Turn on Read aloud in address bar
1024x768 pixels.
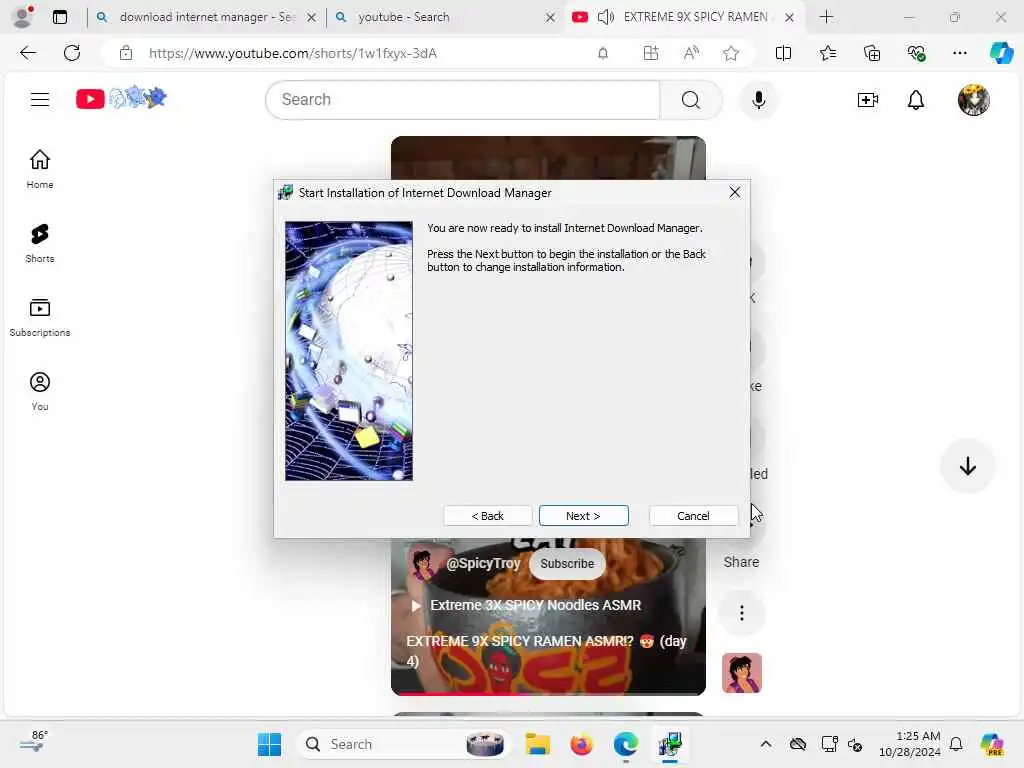[690, 53]
